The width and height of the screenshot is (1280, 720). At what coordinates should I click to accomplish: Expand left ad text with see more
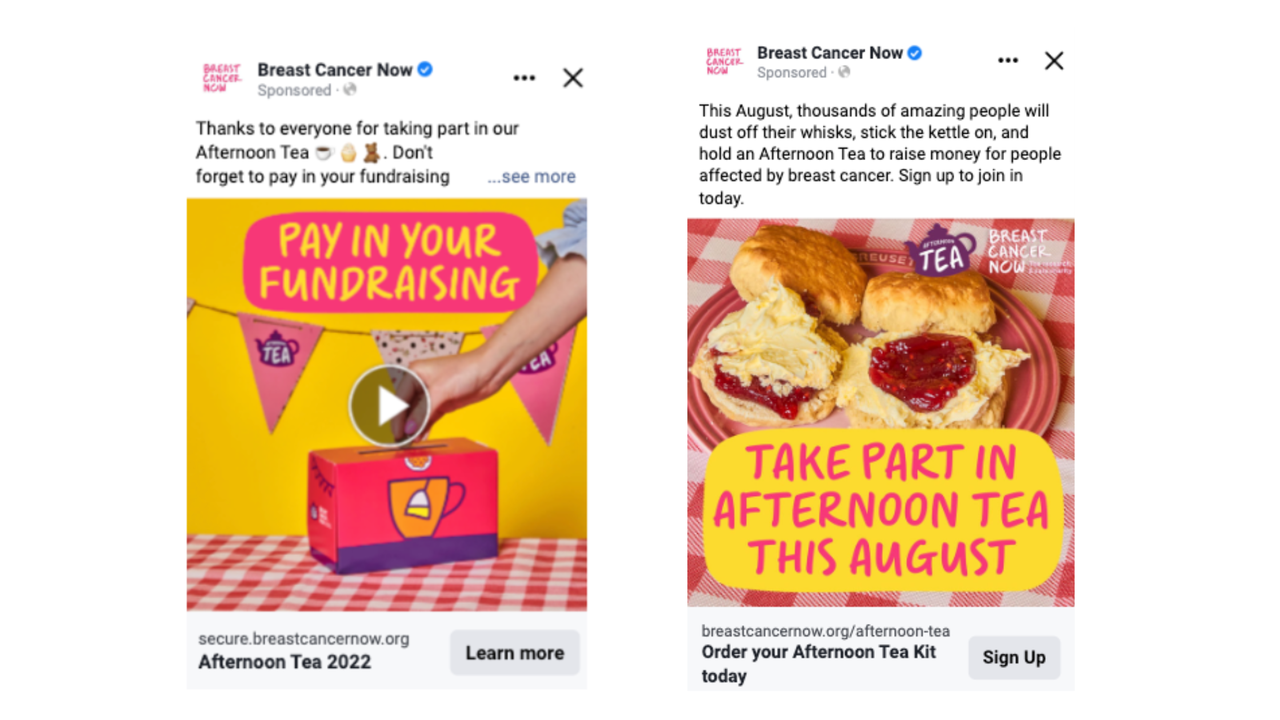(532, 177)
